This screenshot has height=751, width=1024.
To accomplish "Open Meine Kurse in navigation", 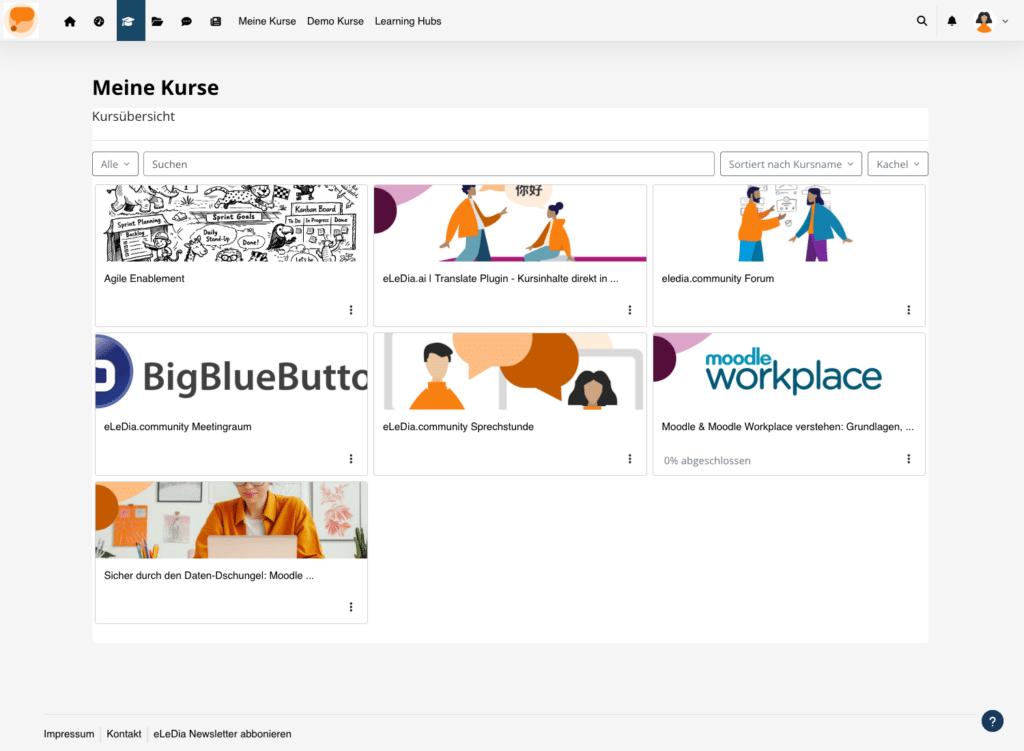I will (x=267, y=21).
